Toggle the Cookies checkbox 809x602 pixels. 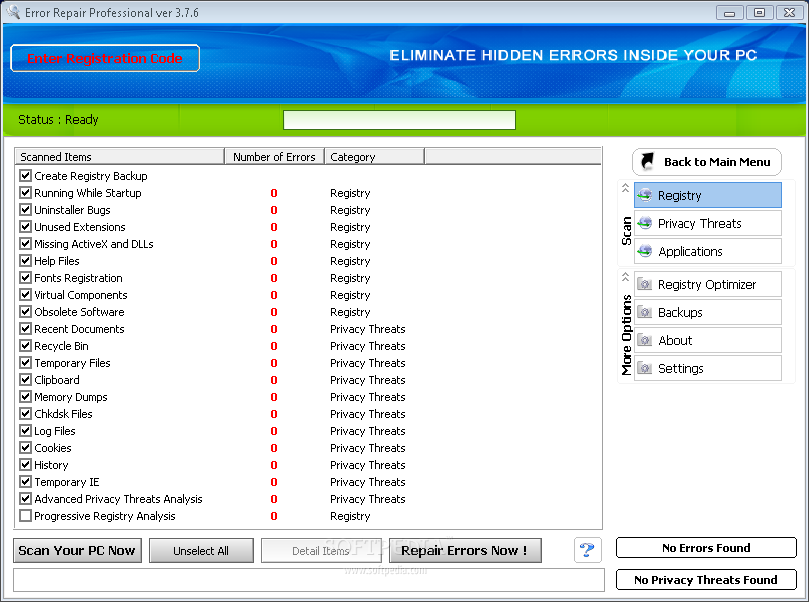point(25,448)
